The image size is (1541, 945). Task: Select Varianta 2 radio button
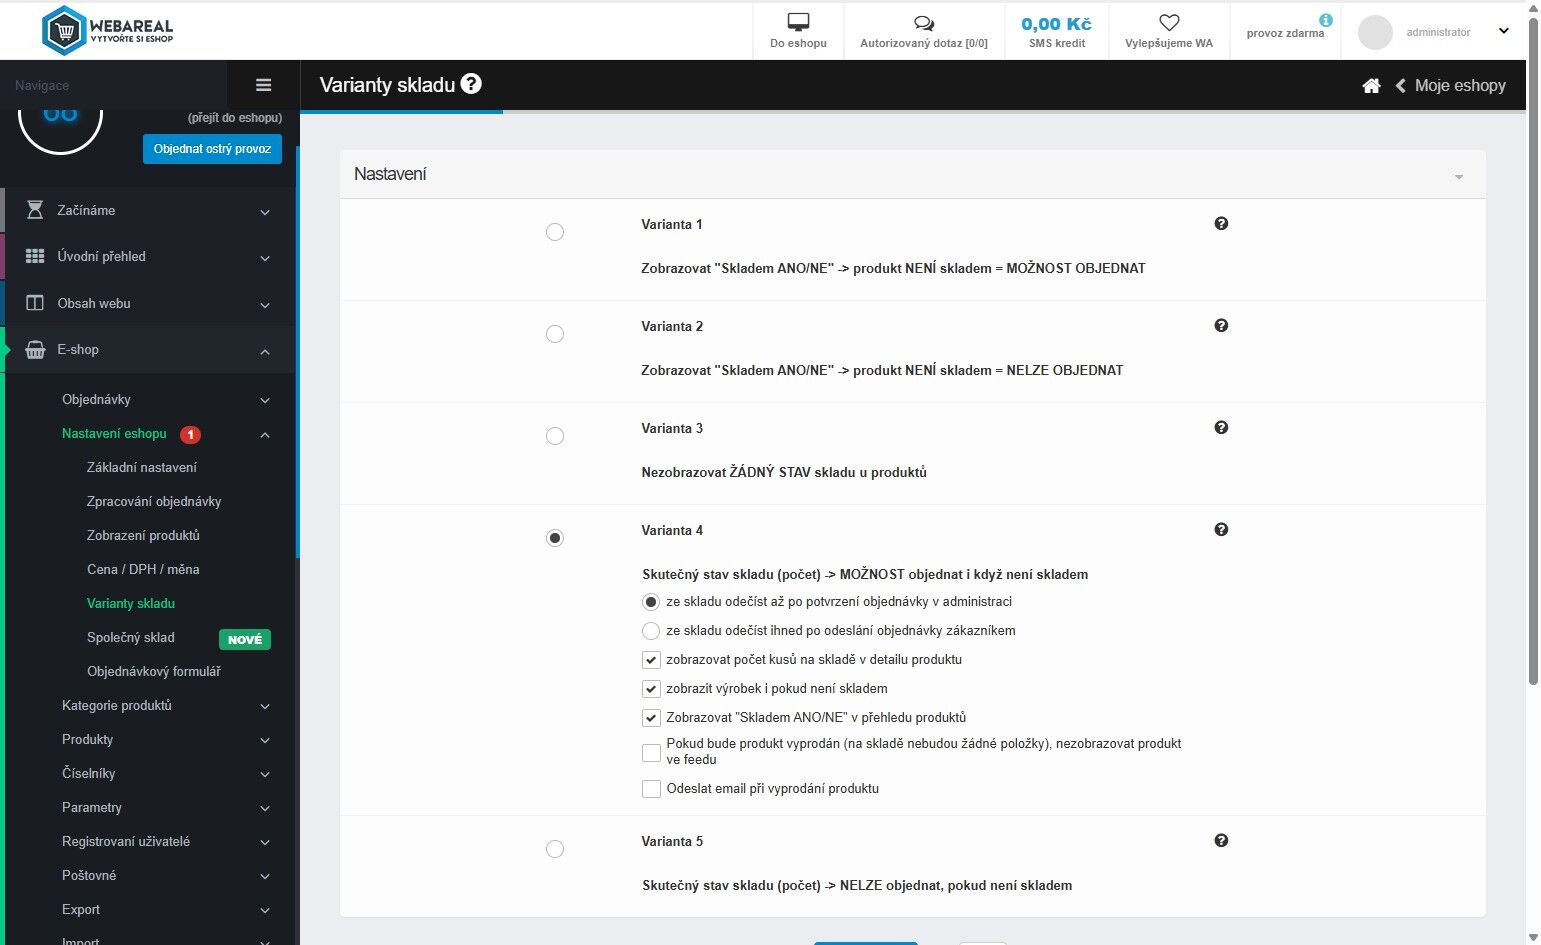point(555,334)
